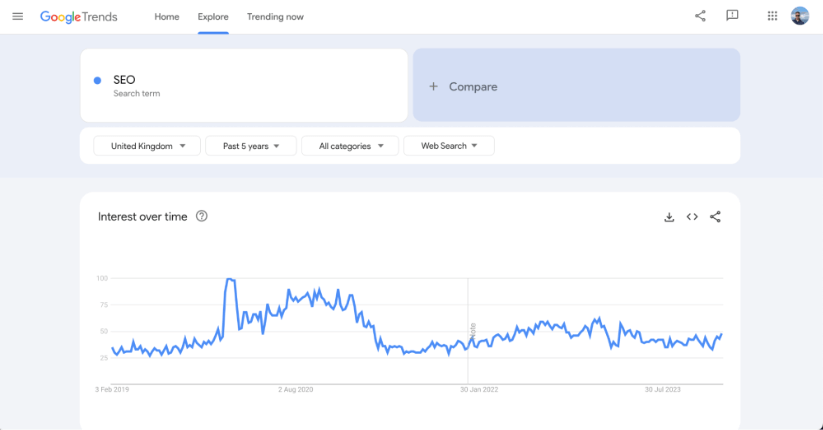This screenshot has width=823, height=430.
Task: Open the Google apps grid
Action: coord(772,16)
